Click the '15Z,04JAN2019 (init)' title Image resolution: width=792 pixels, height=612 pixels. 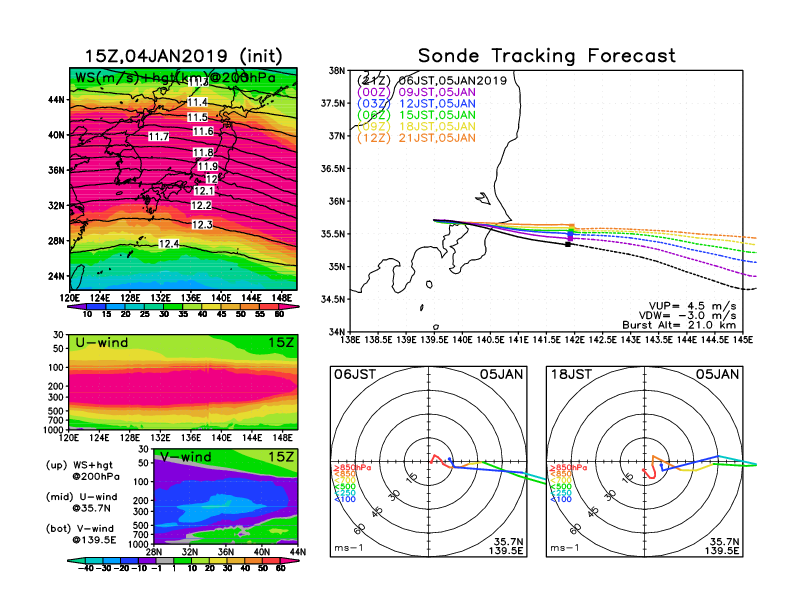tap(183, 56)
